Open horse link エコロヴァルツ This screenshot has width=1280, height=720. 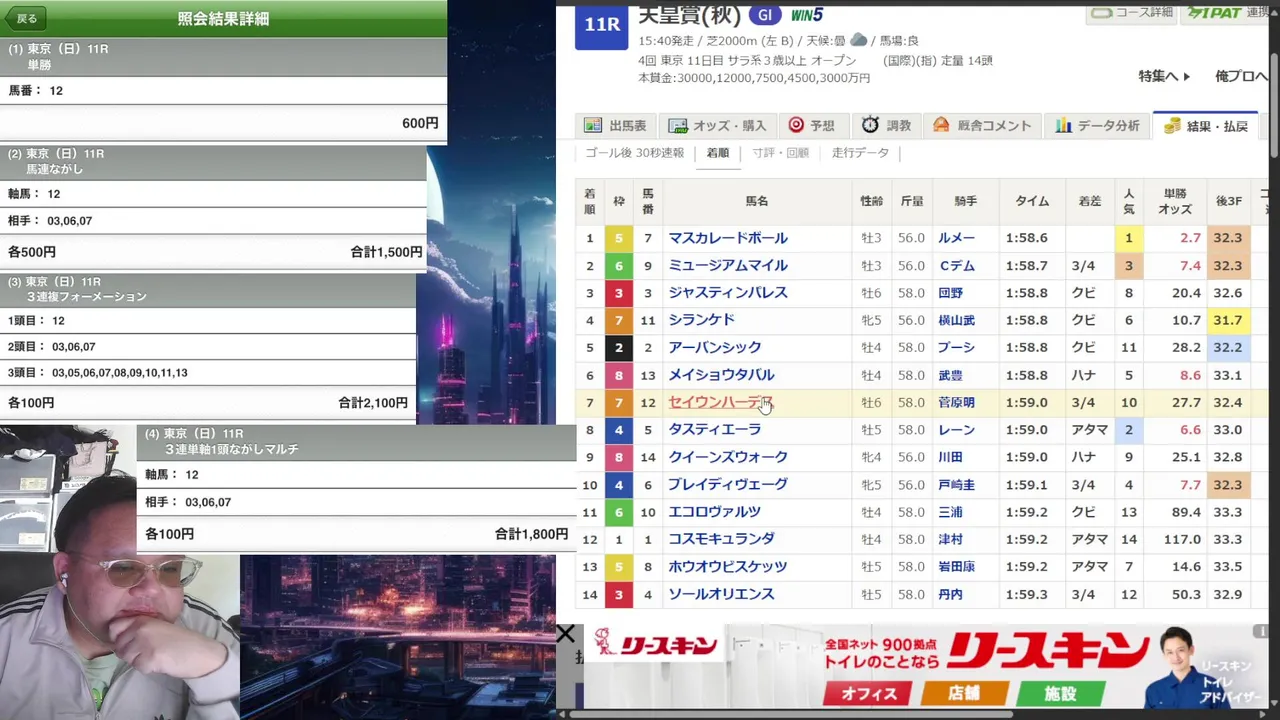click(x=715, y=512)
